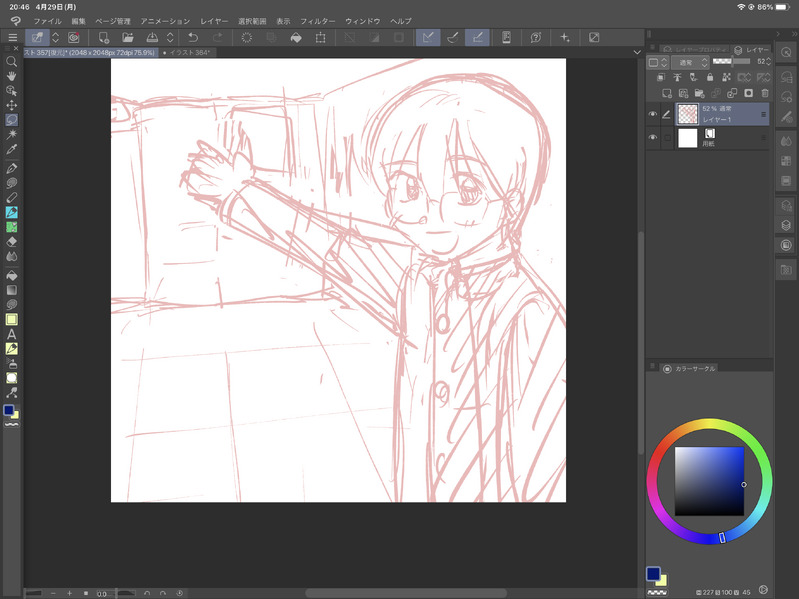Select the Lasso selection tool
Viewport: 799px width, 599px height.
(11, 120)
